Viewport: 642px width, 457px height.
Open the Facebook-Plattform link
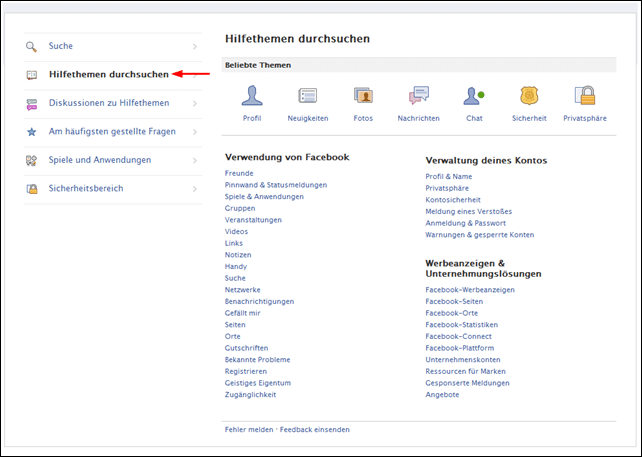pos(460,348)
